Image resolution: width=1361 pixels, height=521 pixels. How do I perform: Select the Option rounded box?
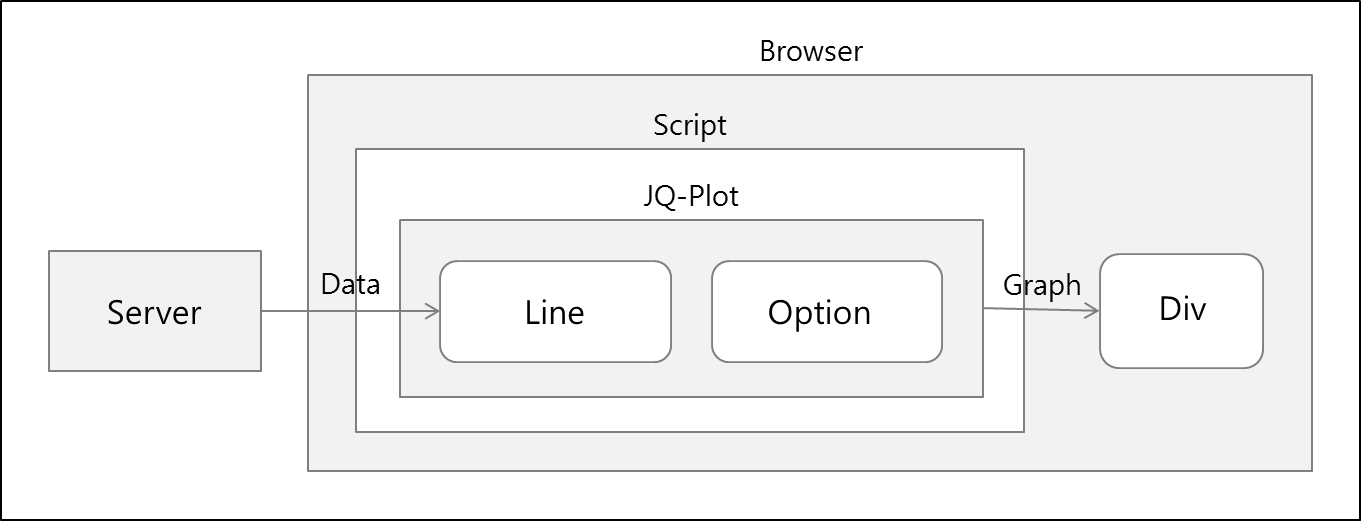(x=827, y=311)
